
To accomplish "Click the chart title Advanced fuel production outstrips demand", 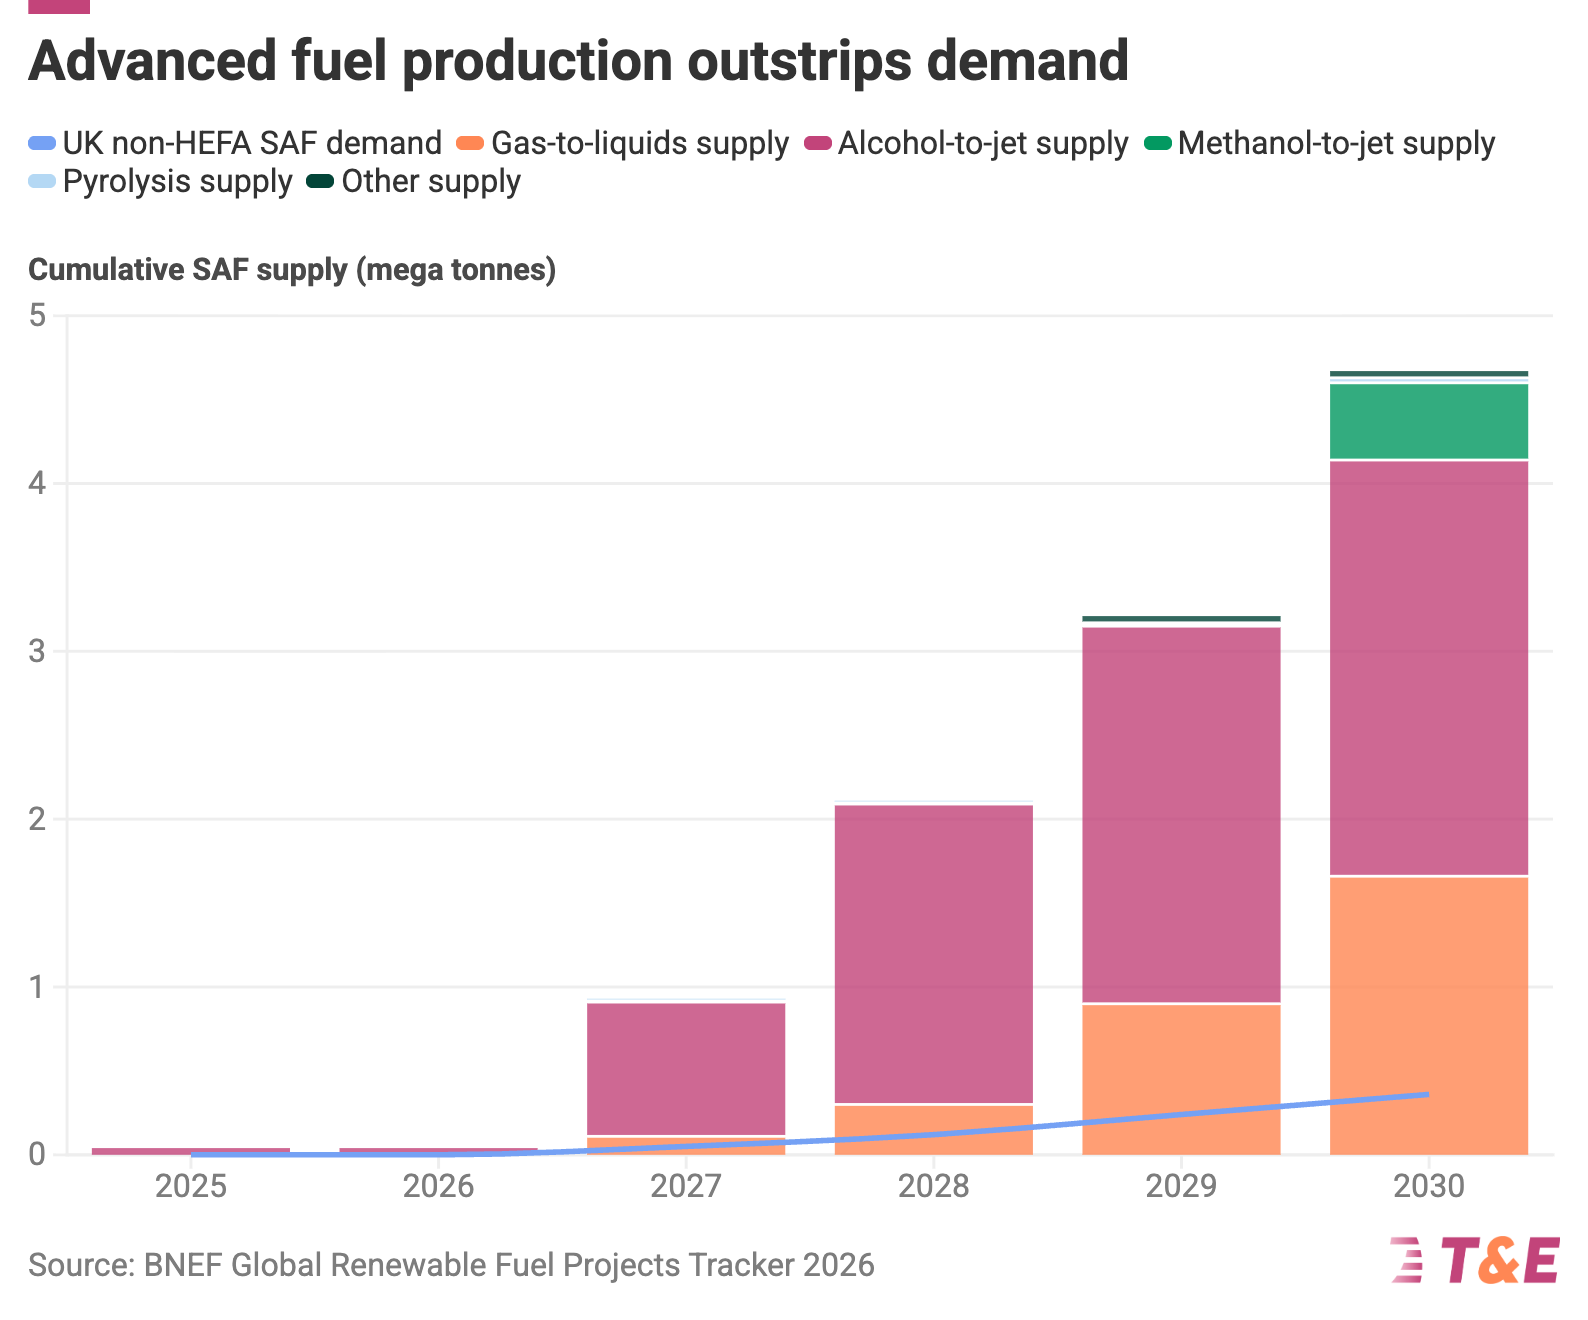I will (x=578, y=60).
